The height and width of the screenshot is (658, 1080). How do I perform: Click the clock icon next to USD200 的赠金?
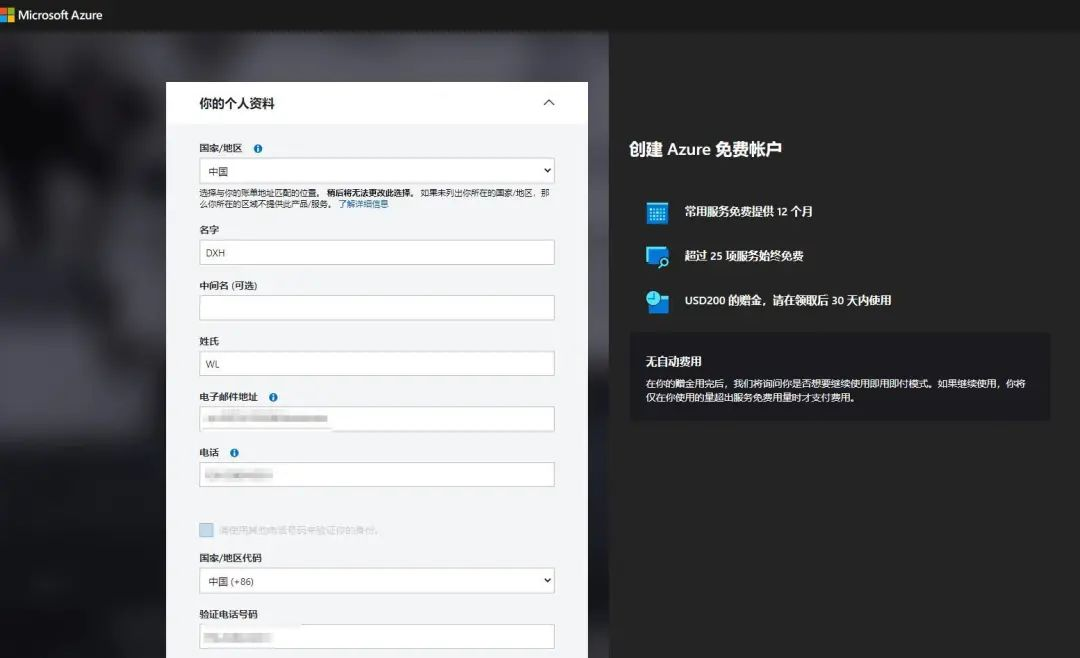657,301
